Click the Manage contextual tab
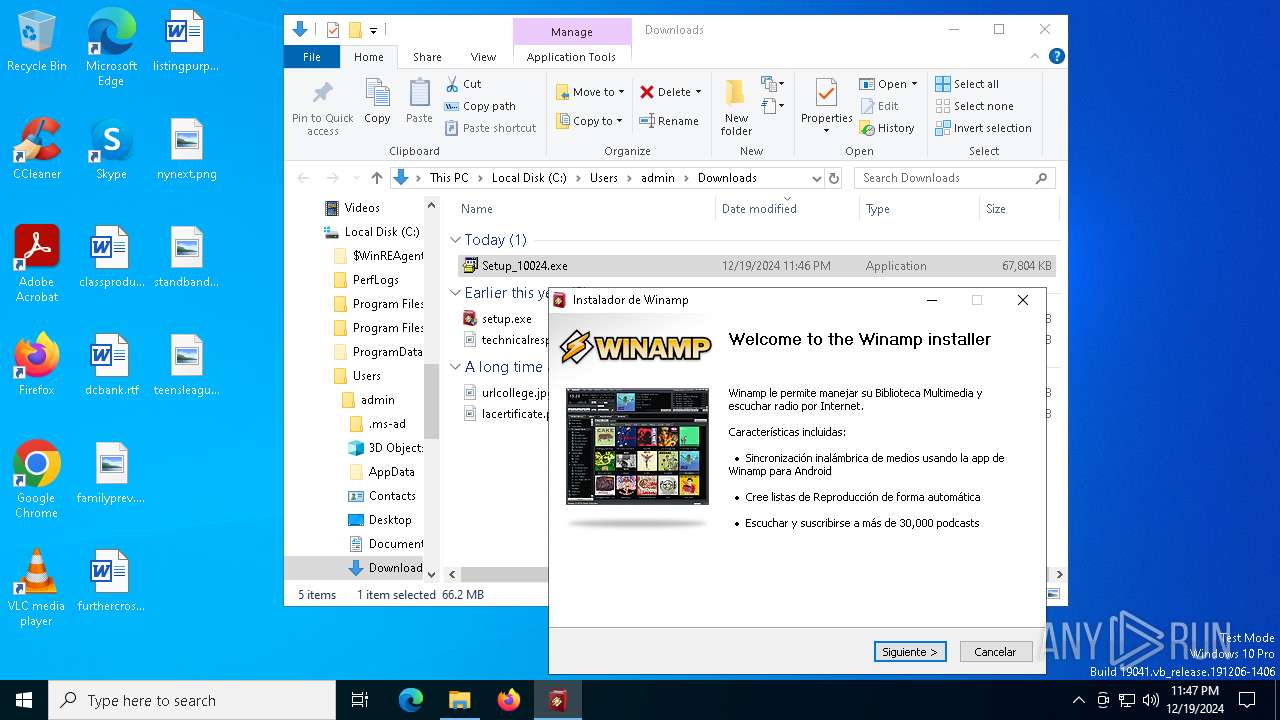The image size is (1280, 720). tap(572, 32)
